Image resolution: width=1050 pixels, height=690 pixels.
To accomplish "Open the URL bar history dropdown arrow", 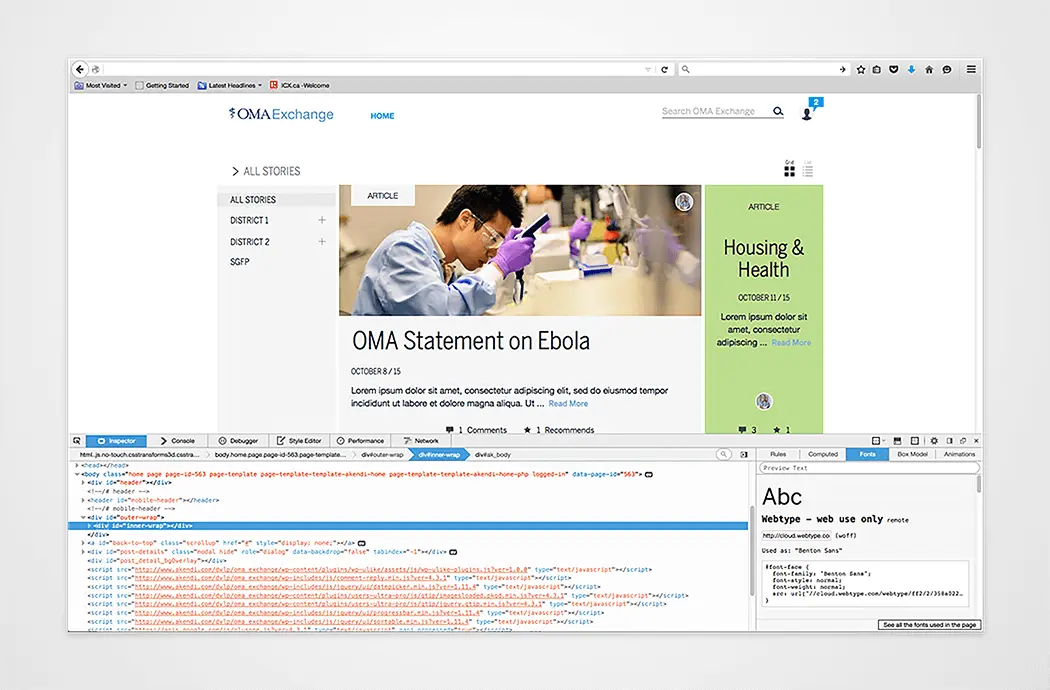I will point(648,70).
